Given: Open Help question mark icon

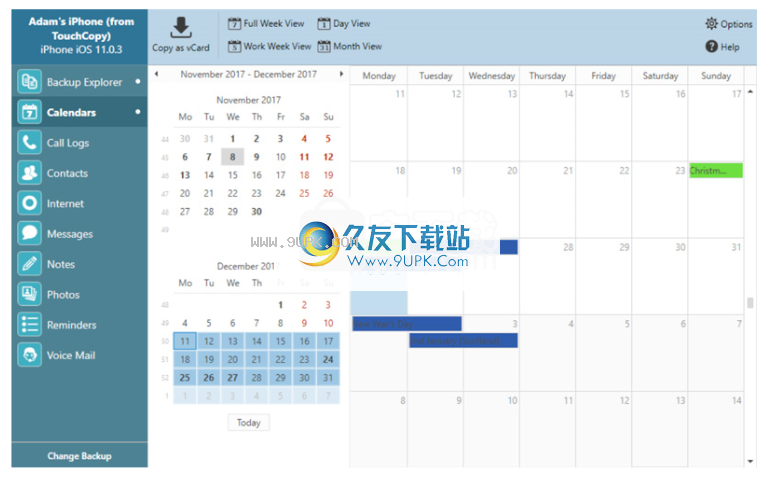Looking at the screenshot, I should 711,46.
